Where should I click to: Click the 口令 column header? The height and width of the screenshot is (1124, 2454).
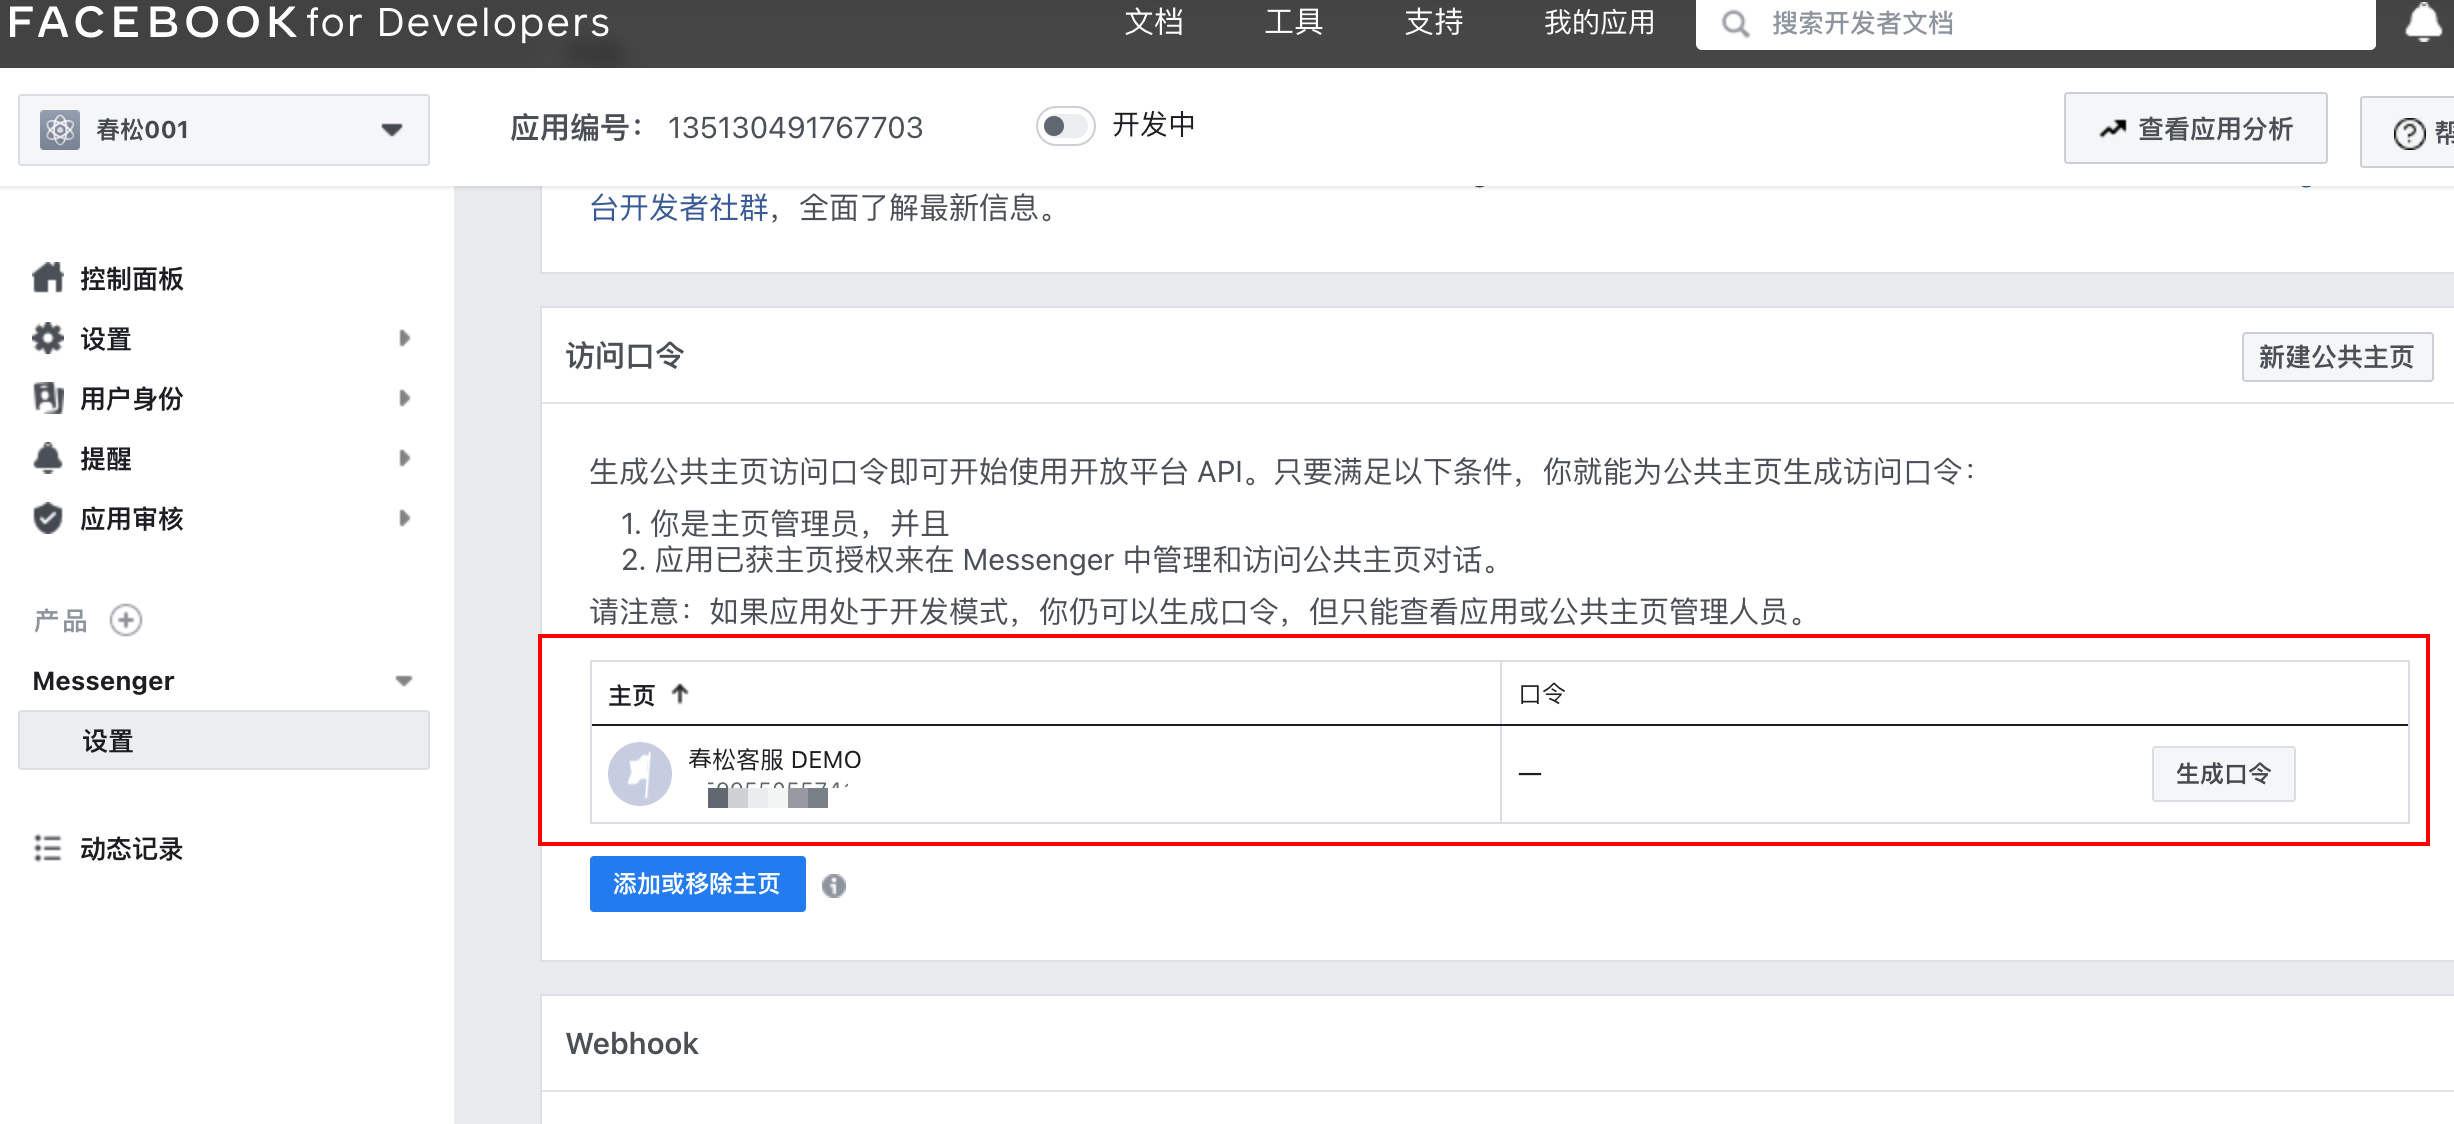click(1542, 693)
